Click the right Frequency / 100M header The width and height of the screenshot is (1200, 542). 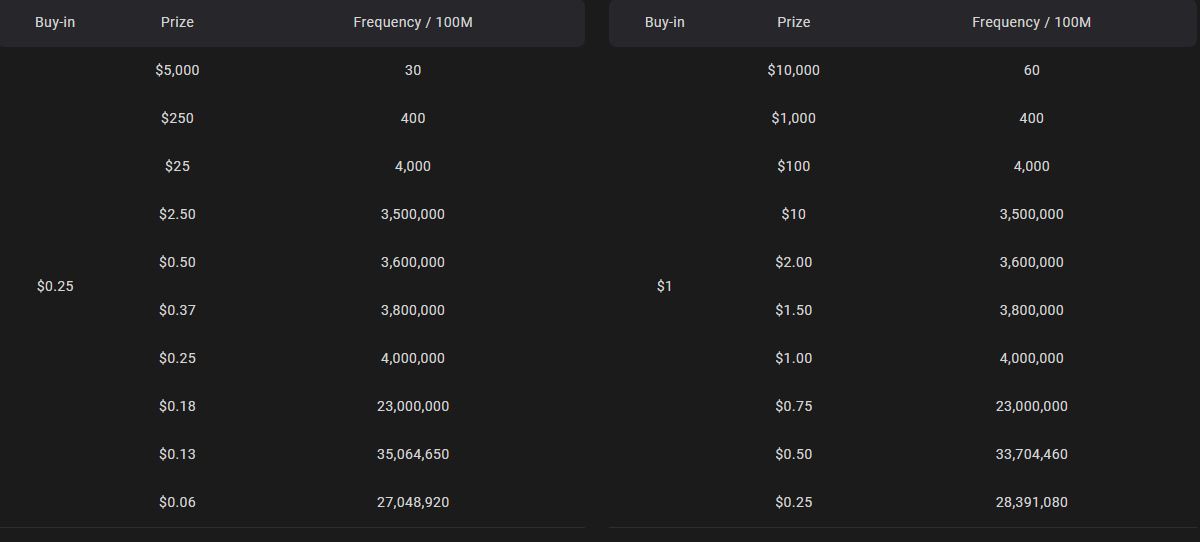click(1032, 22)
